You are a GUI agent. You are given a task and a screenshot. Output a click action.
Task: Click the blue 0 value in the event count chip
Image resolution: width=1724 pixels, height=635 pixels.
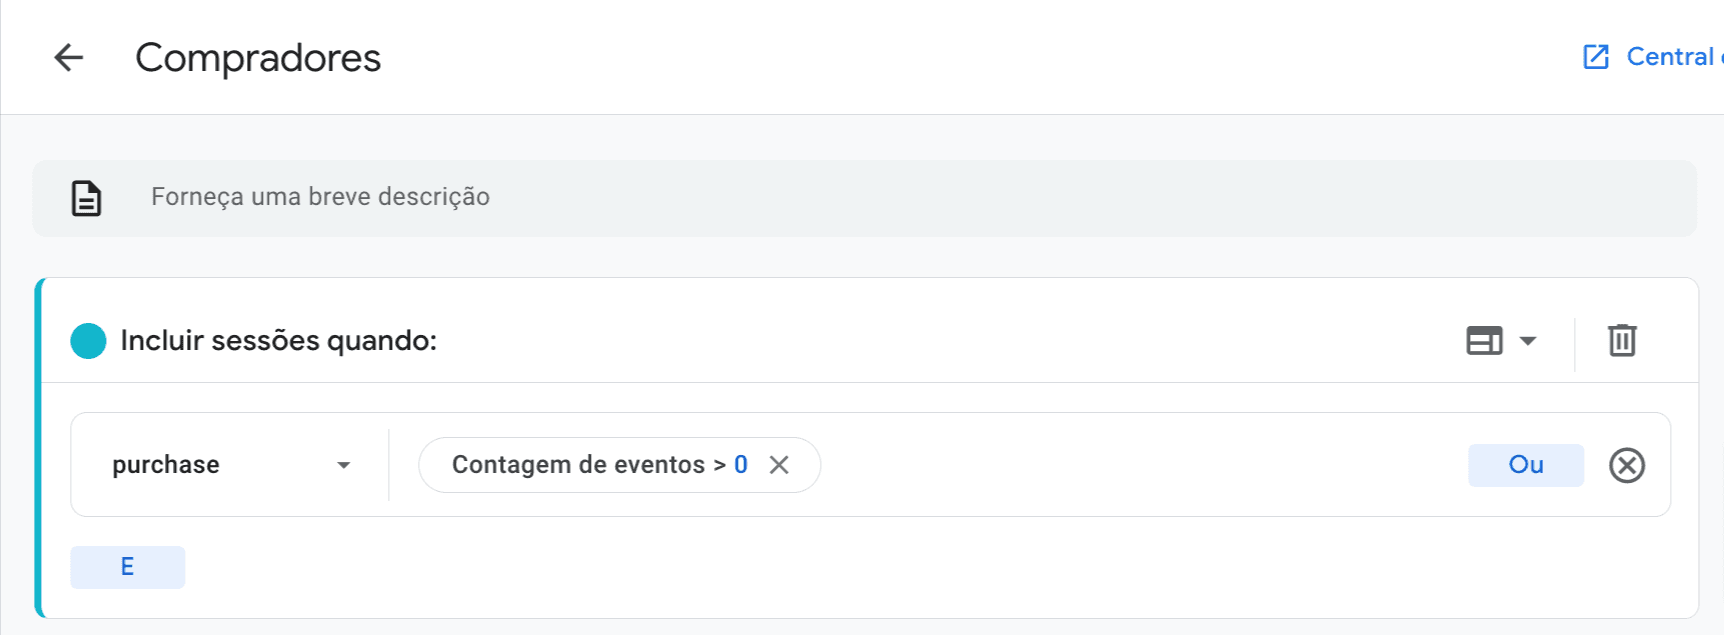(740, 464)
